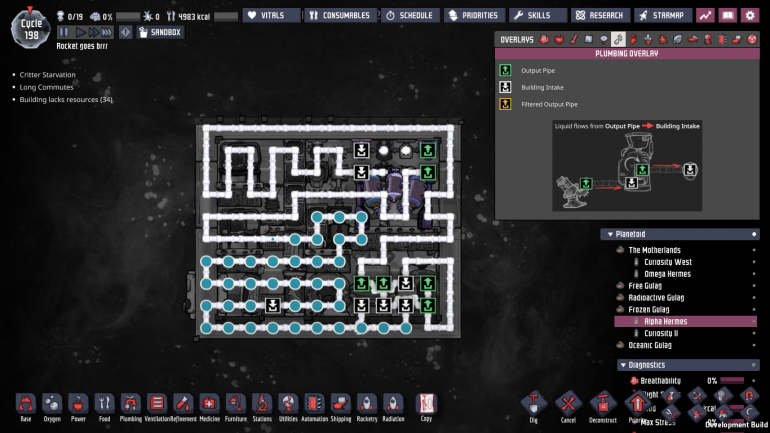Select the Cancel tool

click(x=568, y=407)
